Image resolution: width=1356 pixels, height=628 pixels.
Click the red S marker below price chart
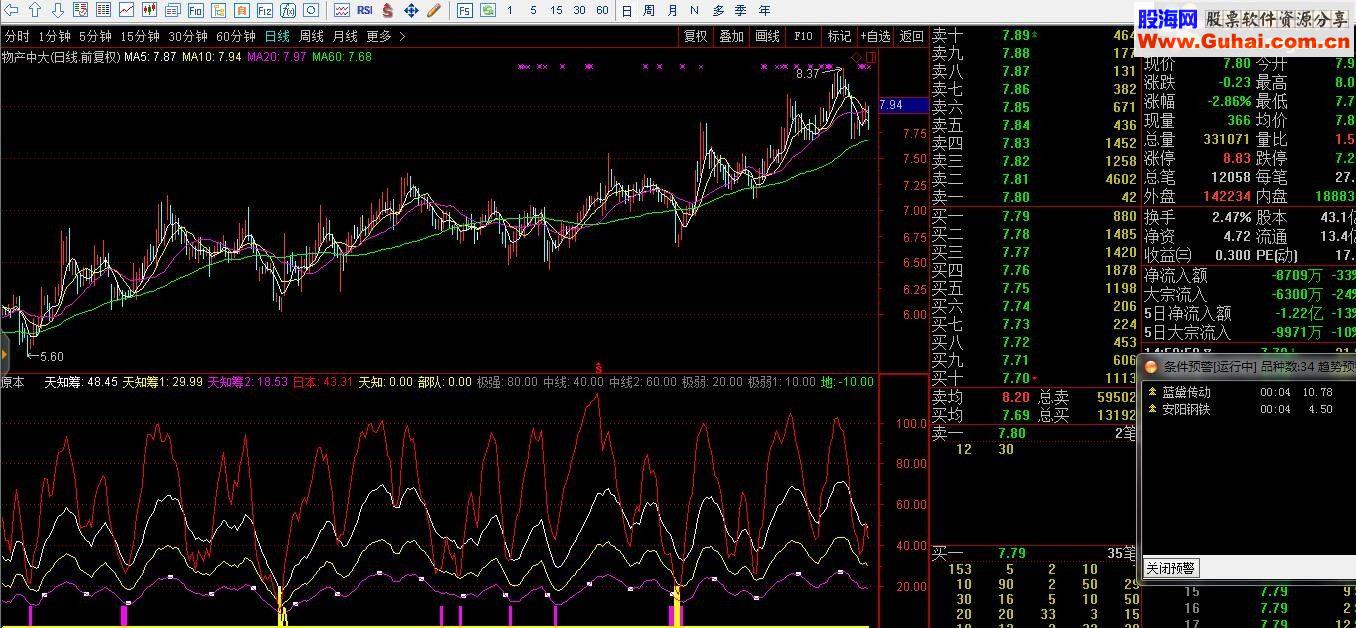coord(598,367)
